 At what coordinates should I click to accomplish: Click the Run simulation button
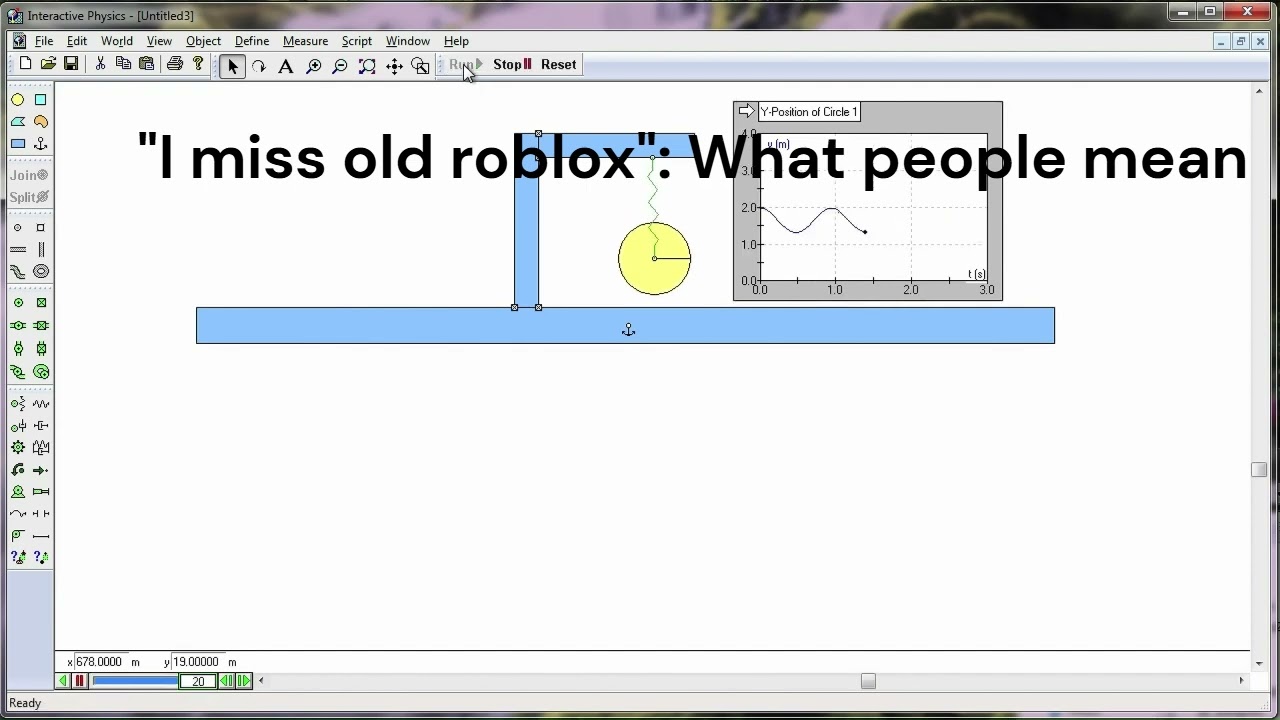465,65
